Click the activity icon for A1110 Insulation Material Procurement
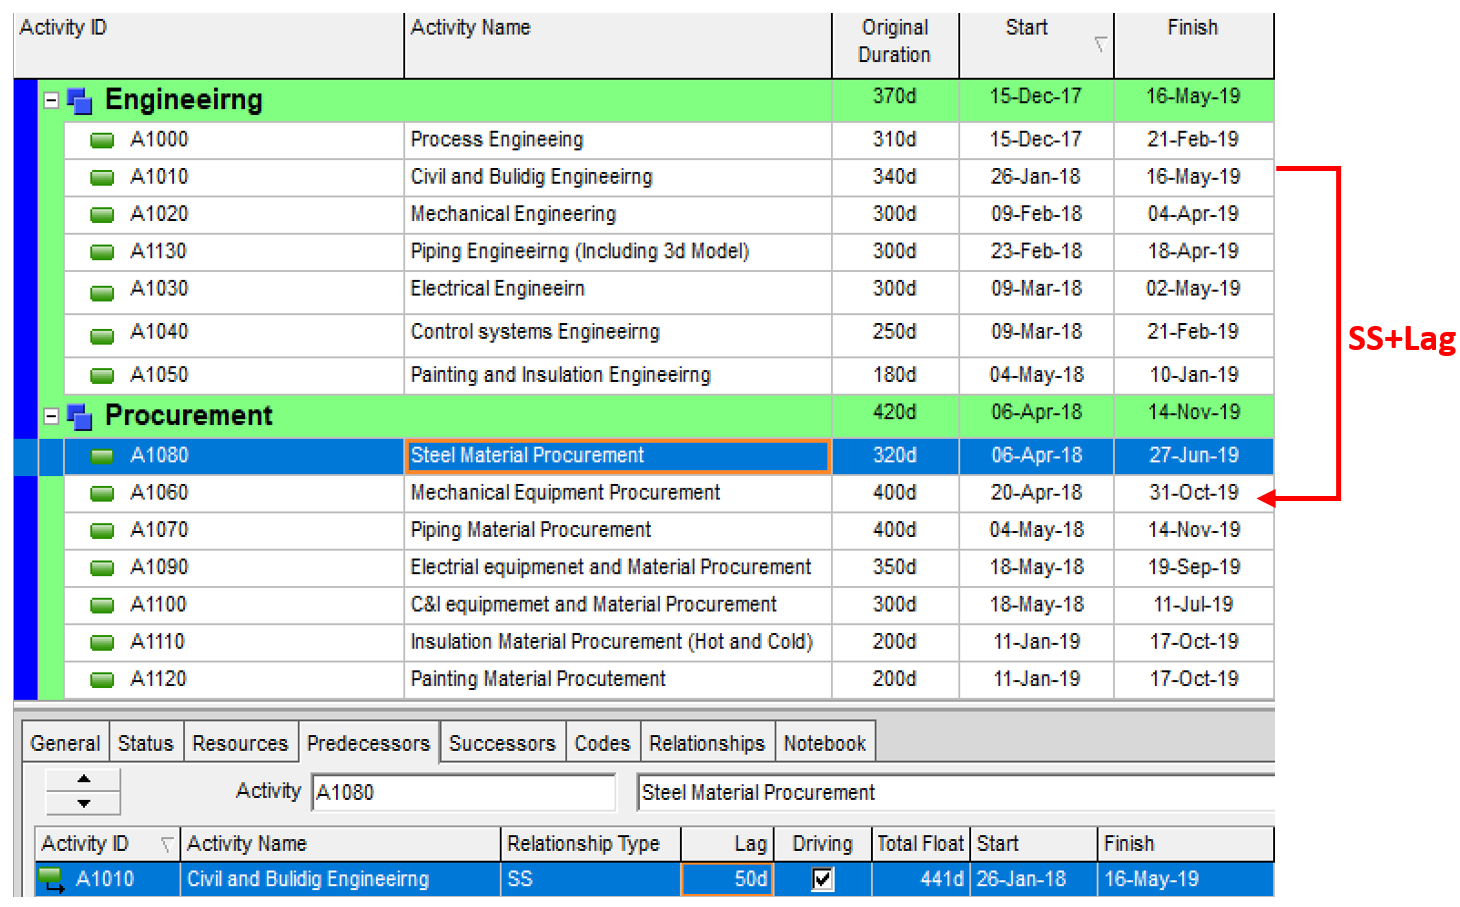 tap(101, 641)
